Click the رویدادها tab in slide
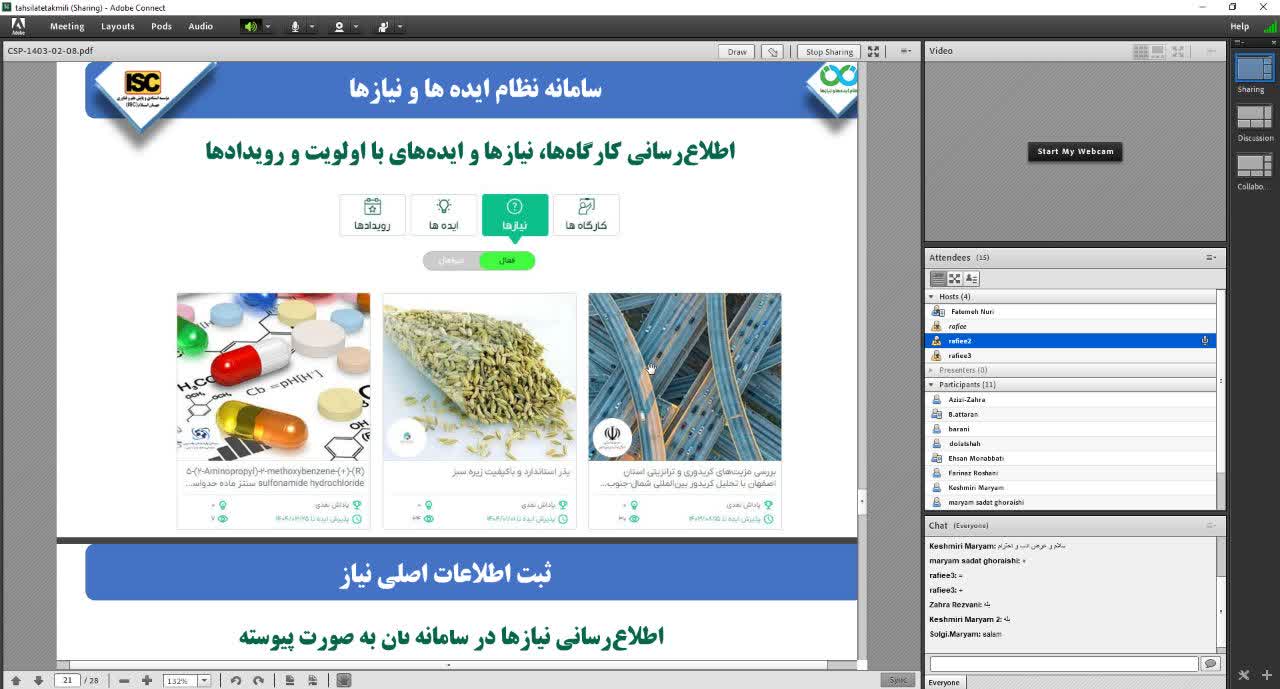Screen dimensions: 1280x689 coord(372,214)
